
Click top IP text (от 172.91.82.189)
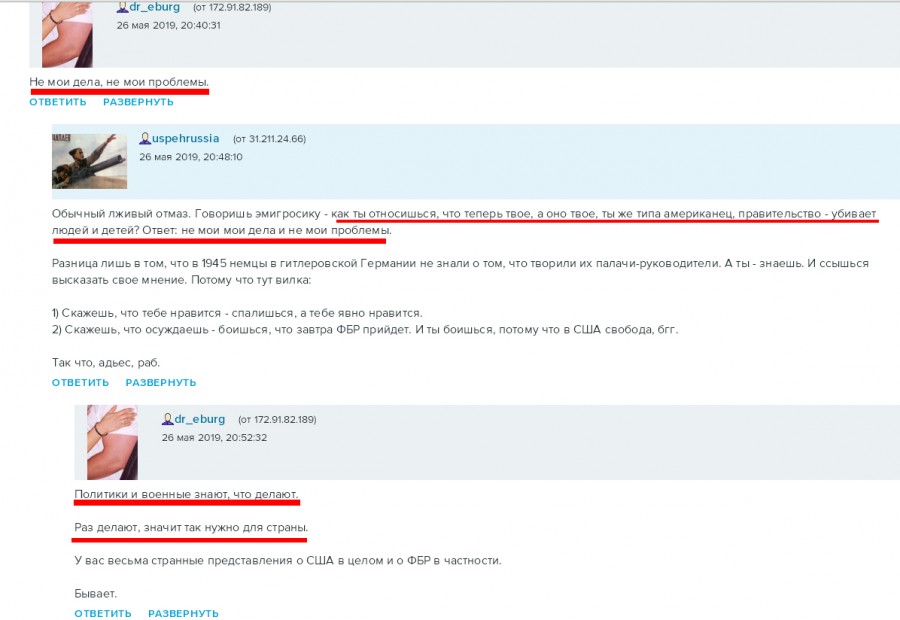pyautogui.click(x=232, y=7)
